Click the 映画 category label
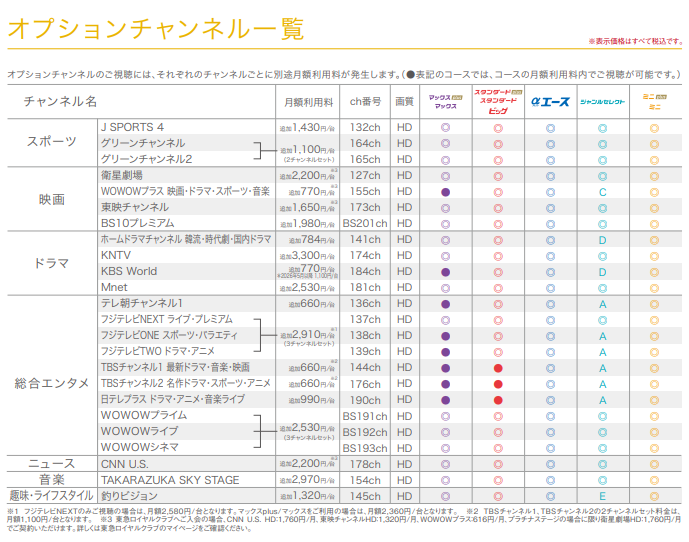 point(52,200)
